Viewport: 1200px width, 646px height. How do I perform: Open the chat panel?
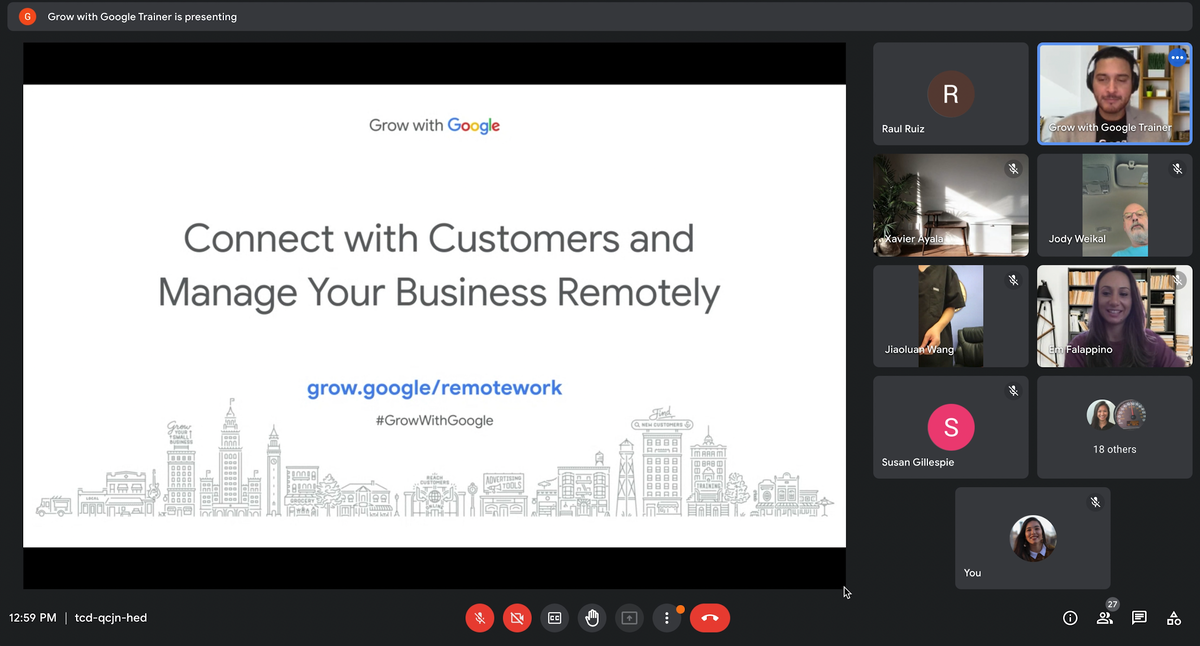(x=1139, y=618)
